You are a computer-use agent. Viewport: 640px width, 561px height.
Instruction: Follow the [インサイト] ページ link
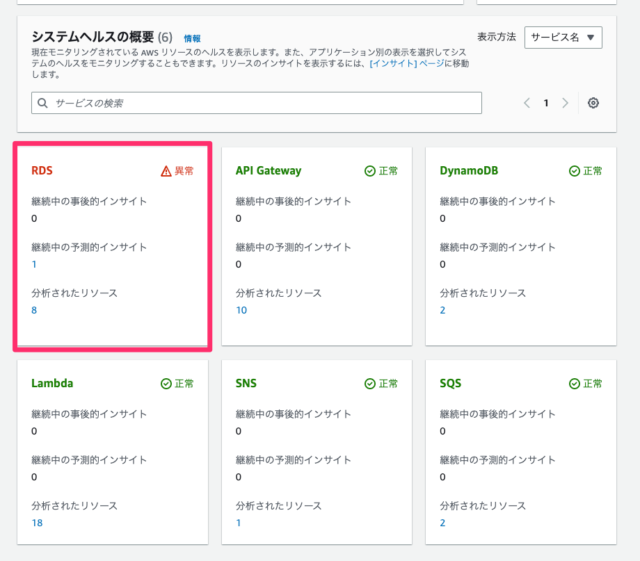click(407, 63)
